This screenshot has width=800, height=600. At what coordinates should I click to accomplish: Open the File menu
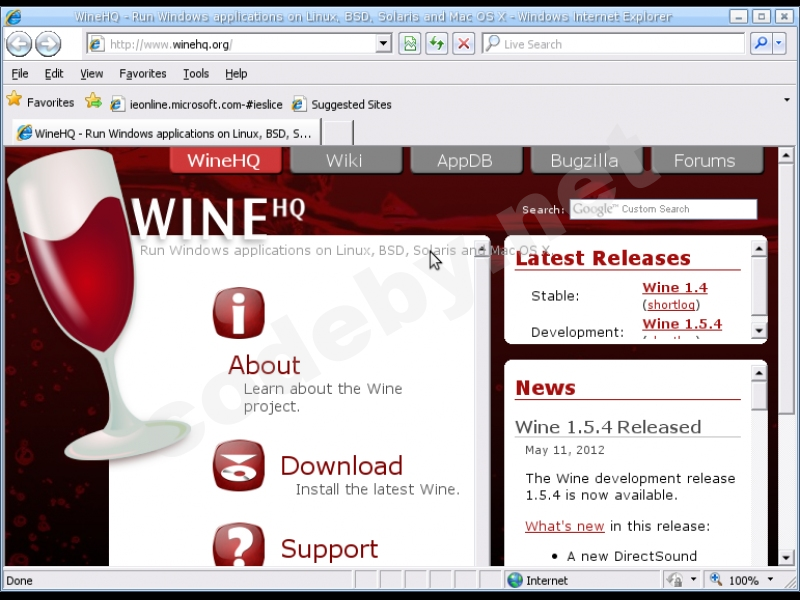coord(20,74)
